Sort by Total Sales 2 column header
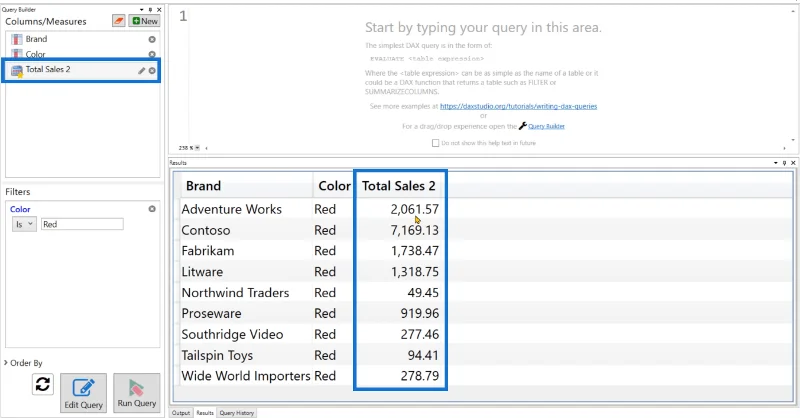 pyautogui.click(x=399, y=186)
